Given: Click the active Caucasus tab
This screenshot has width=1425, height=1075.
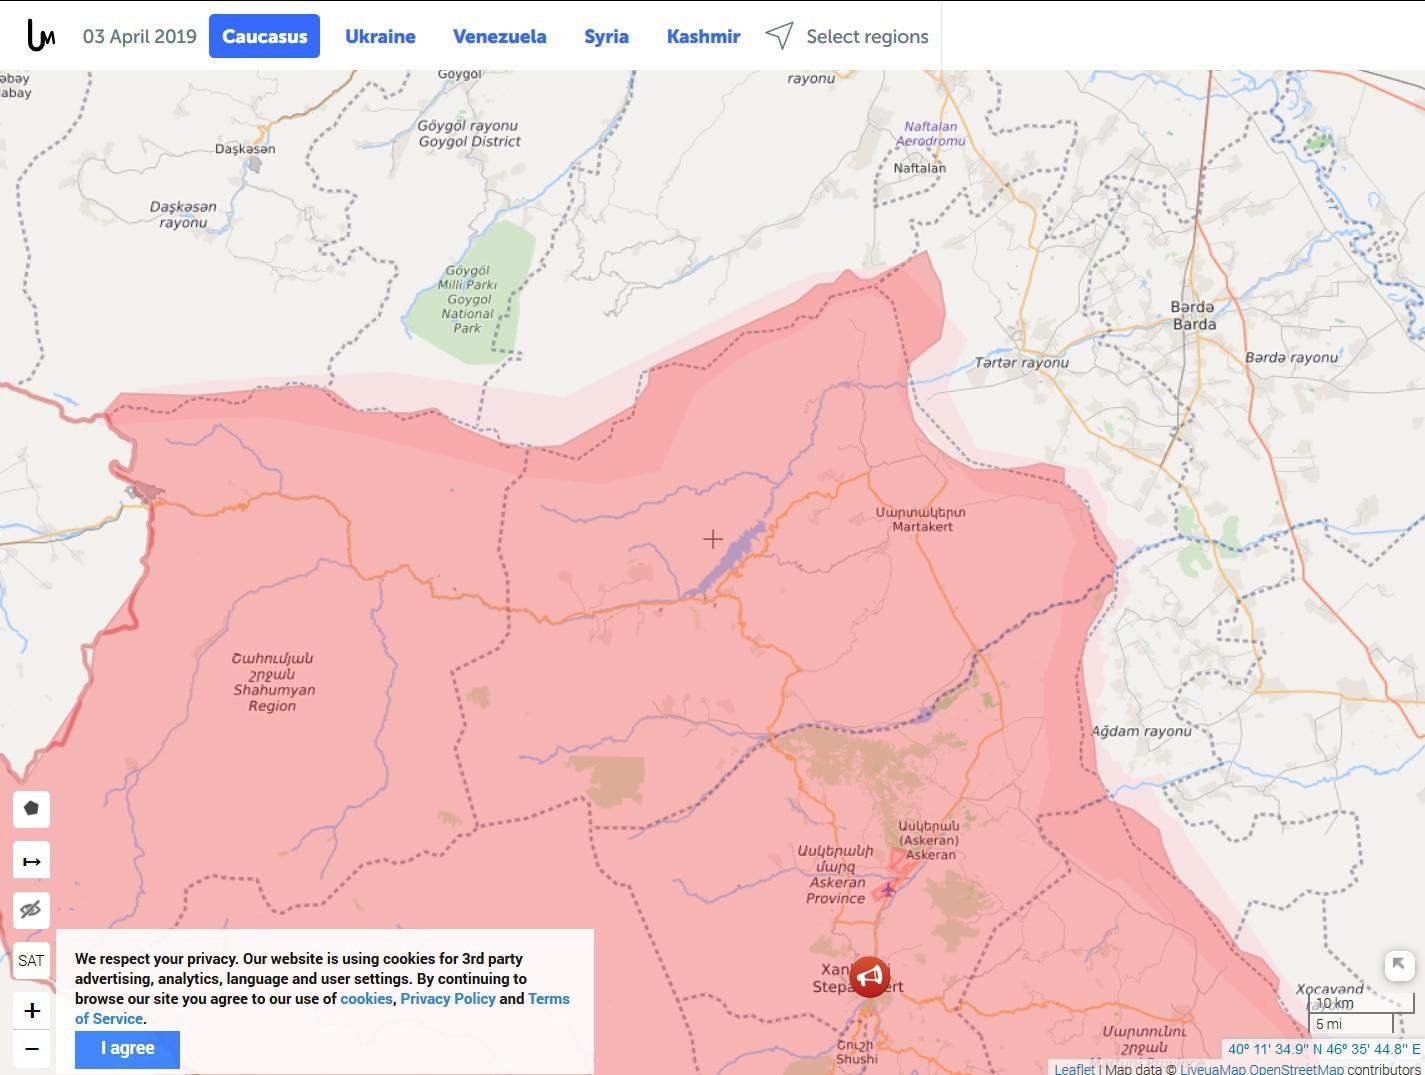Looking at the screenshot, I should [x=264, y=36].
